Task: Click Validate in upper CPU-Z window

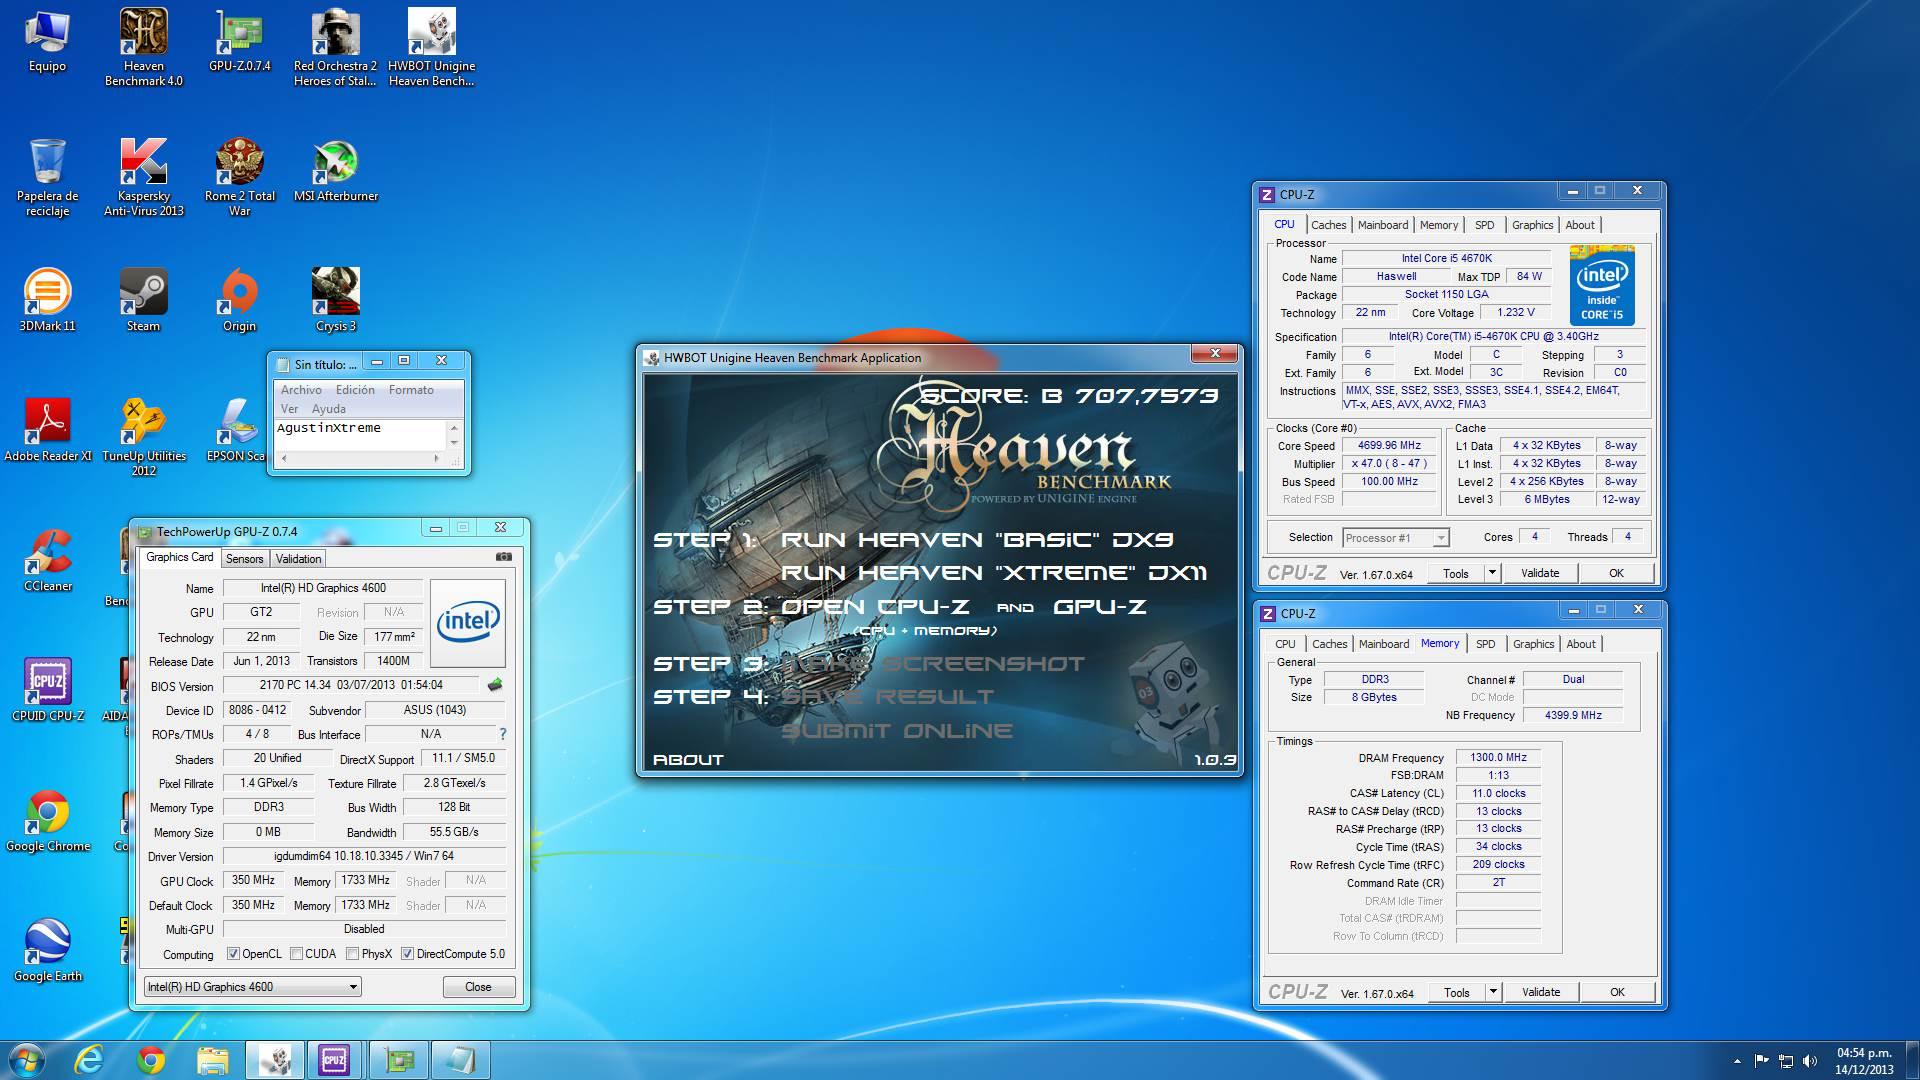Action: pos(1540,573)
